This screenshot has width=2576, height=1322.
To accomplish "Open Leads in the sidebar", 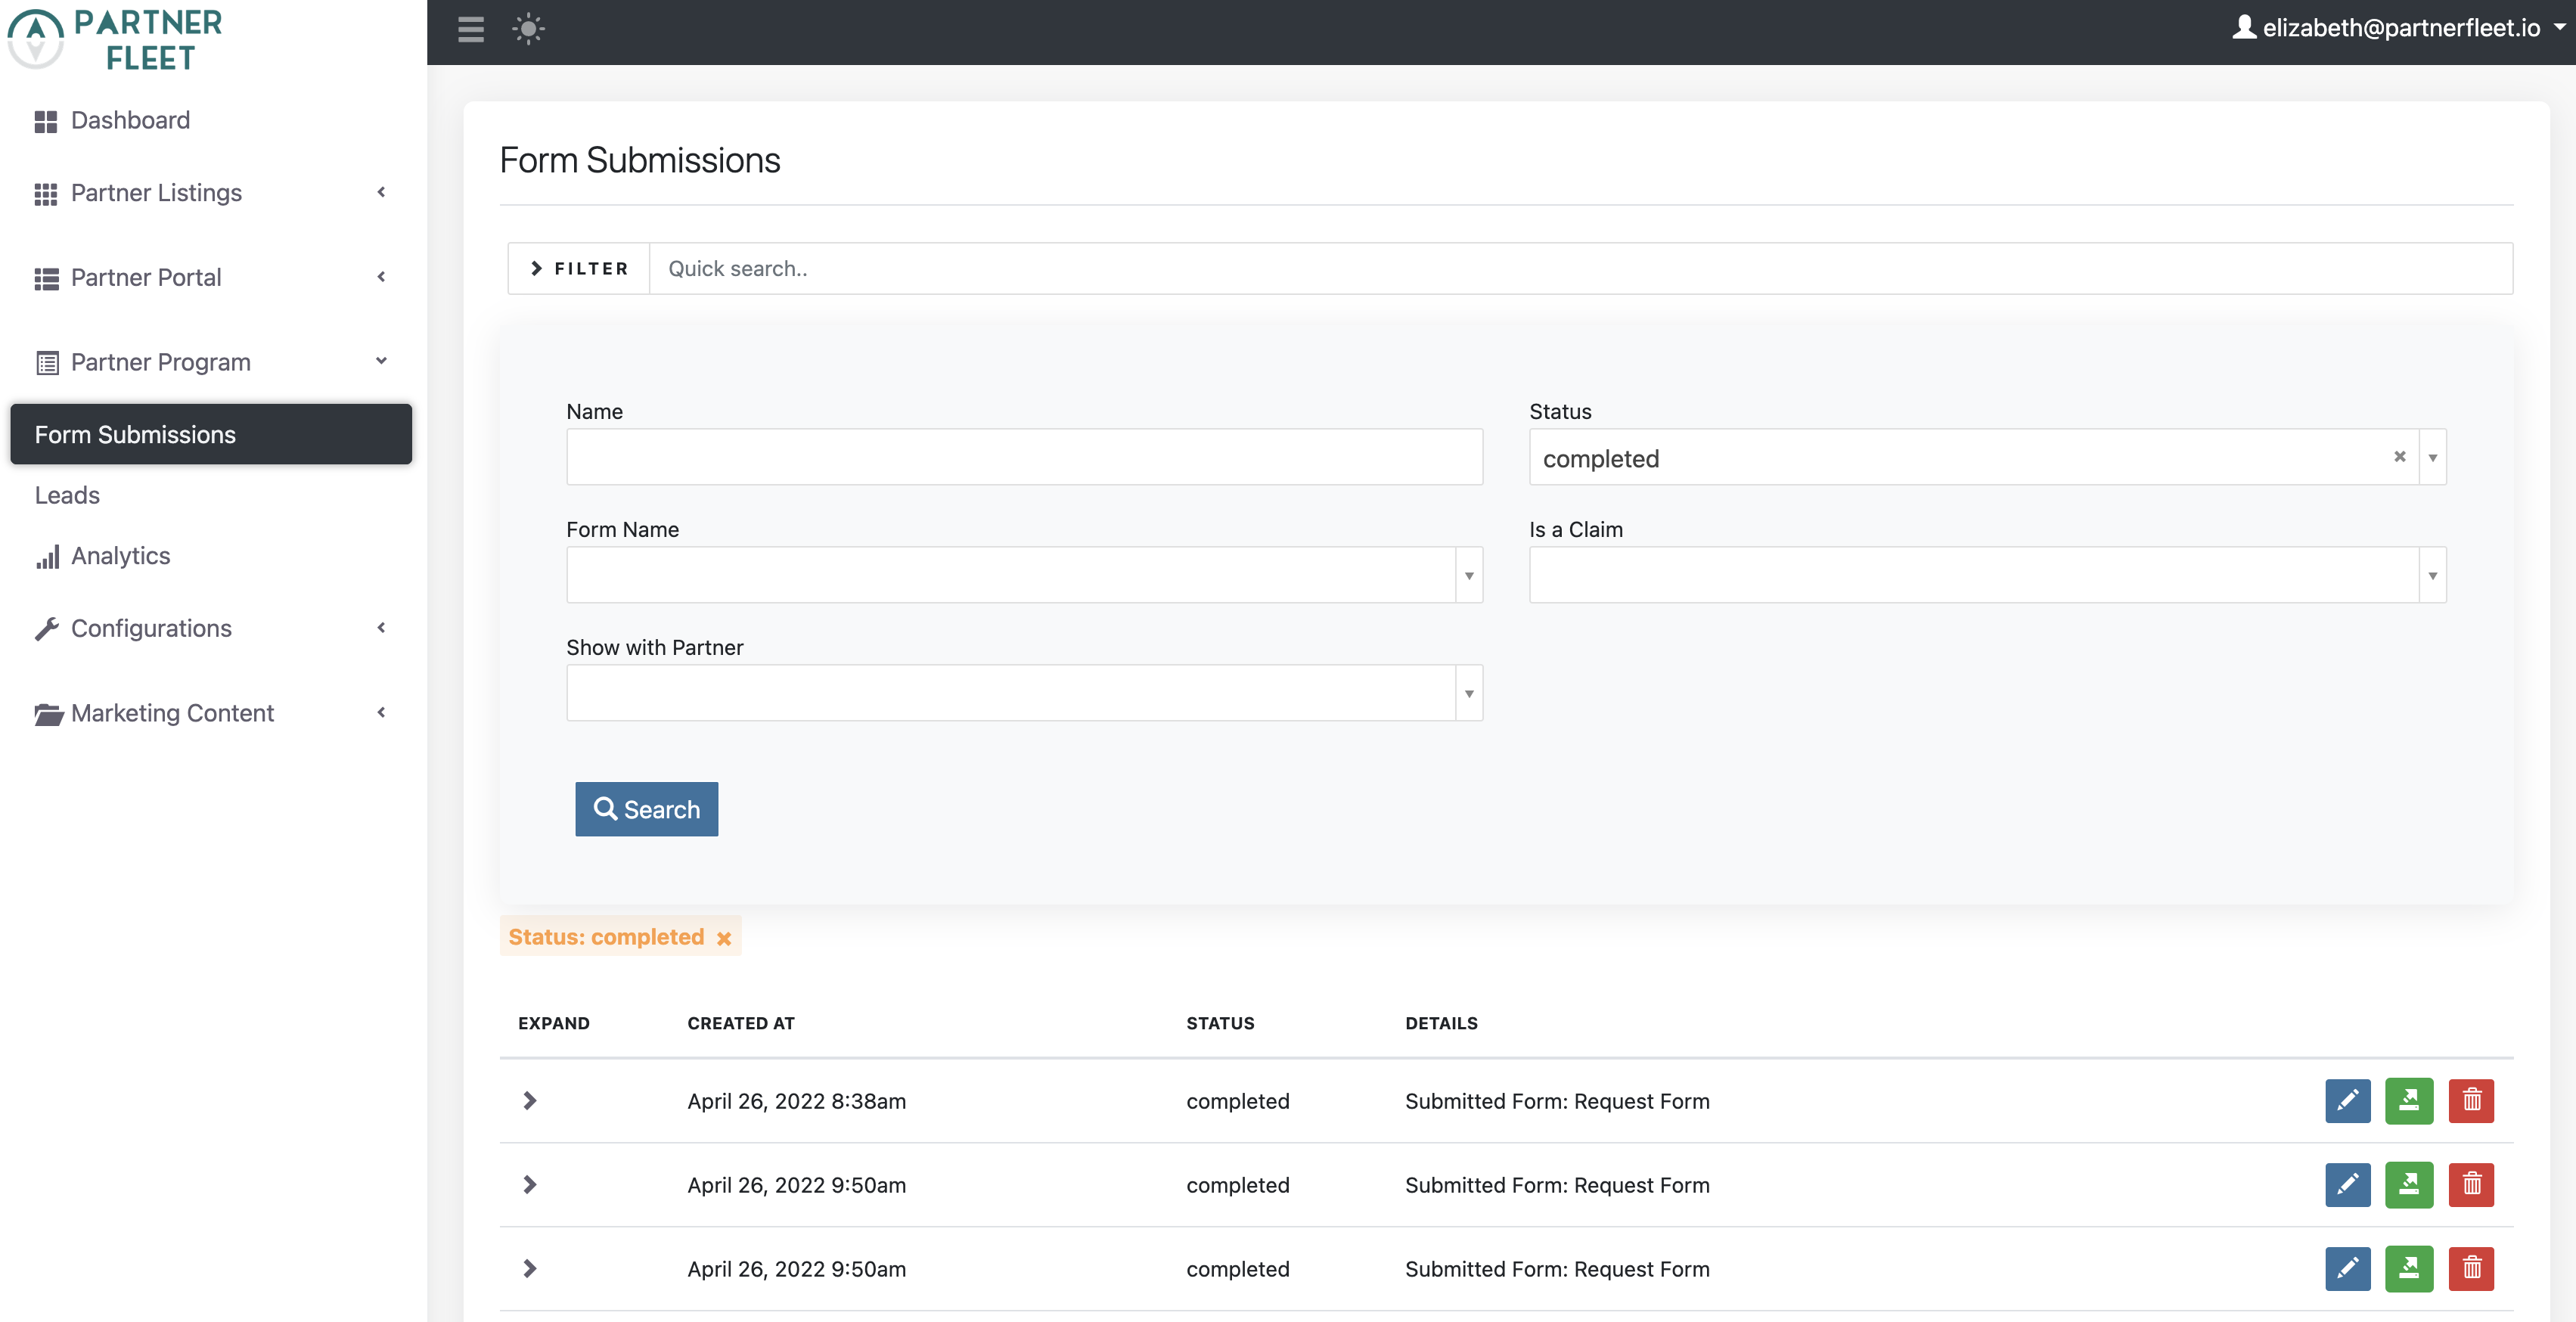I will (x=67, y=495).
